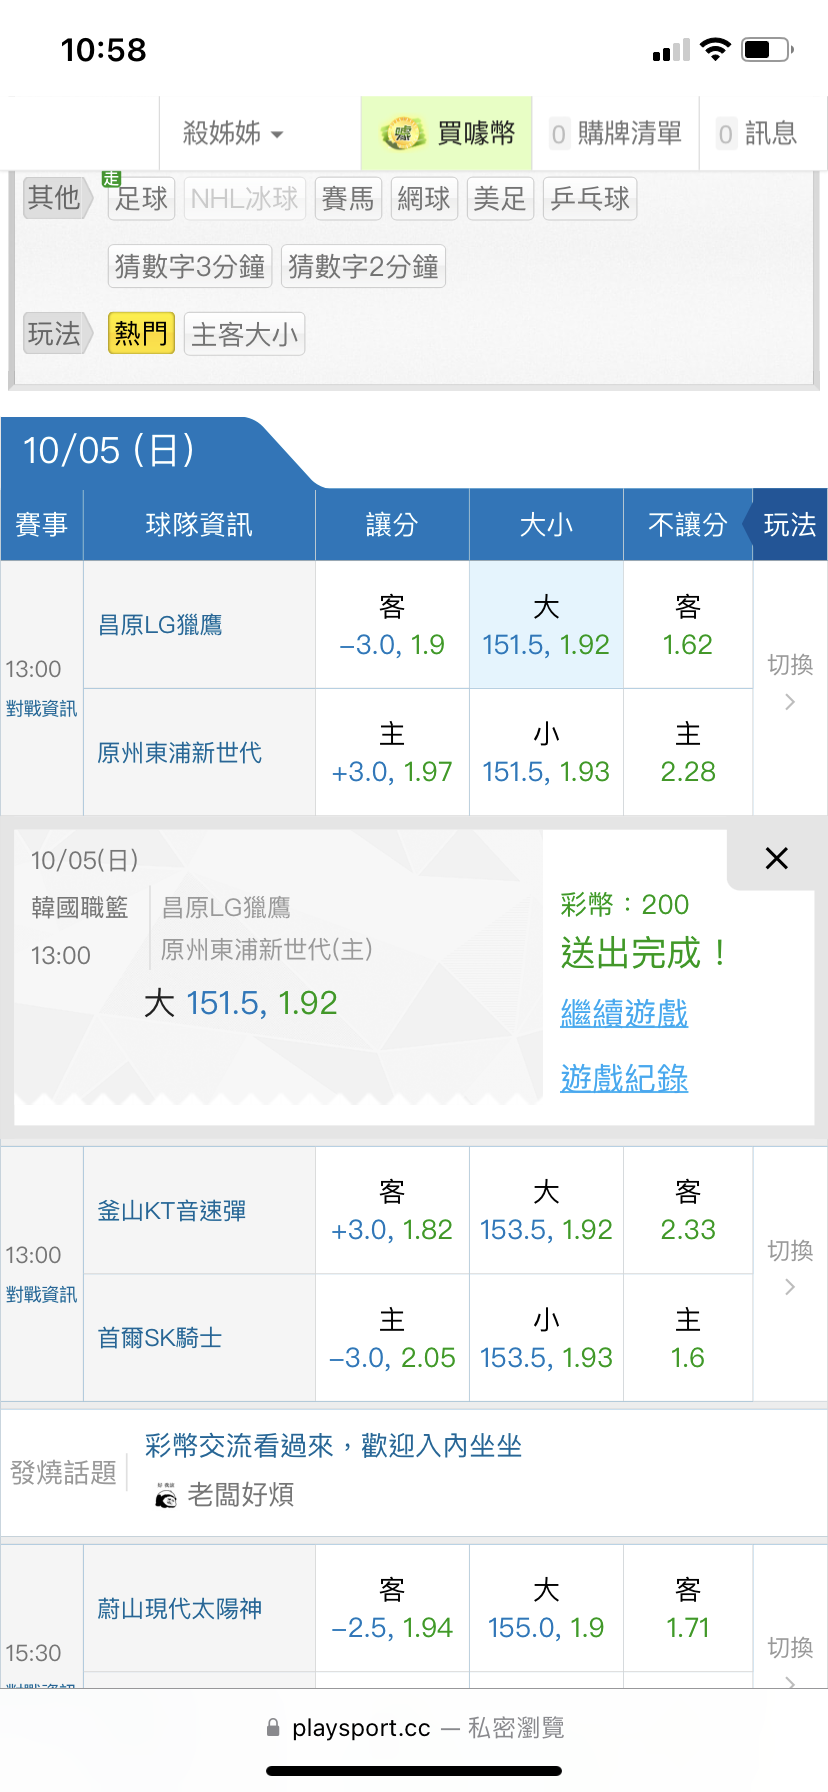Click the 繼續遊戲 link
The image size is (828, 1792).
[x=624, y=1013]
